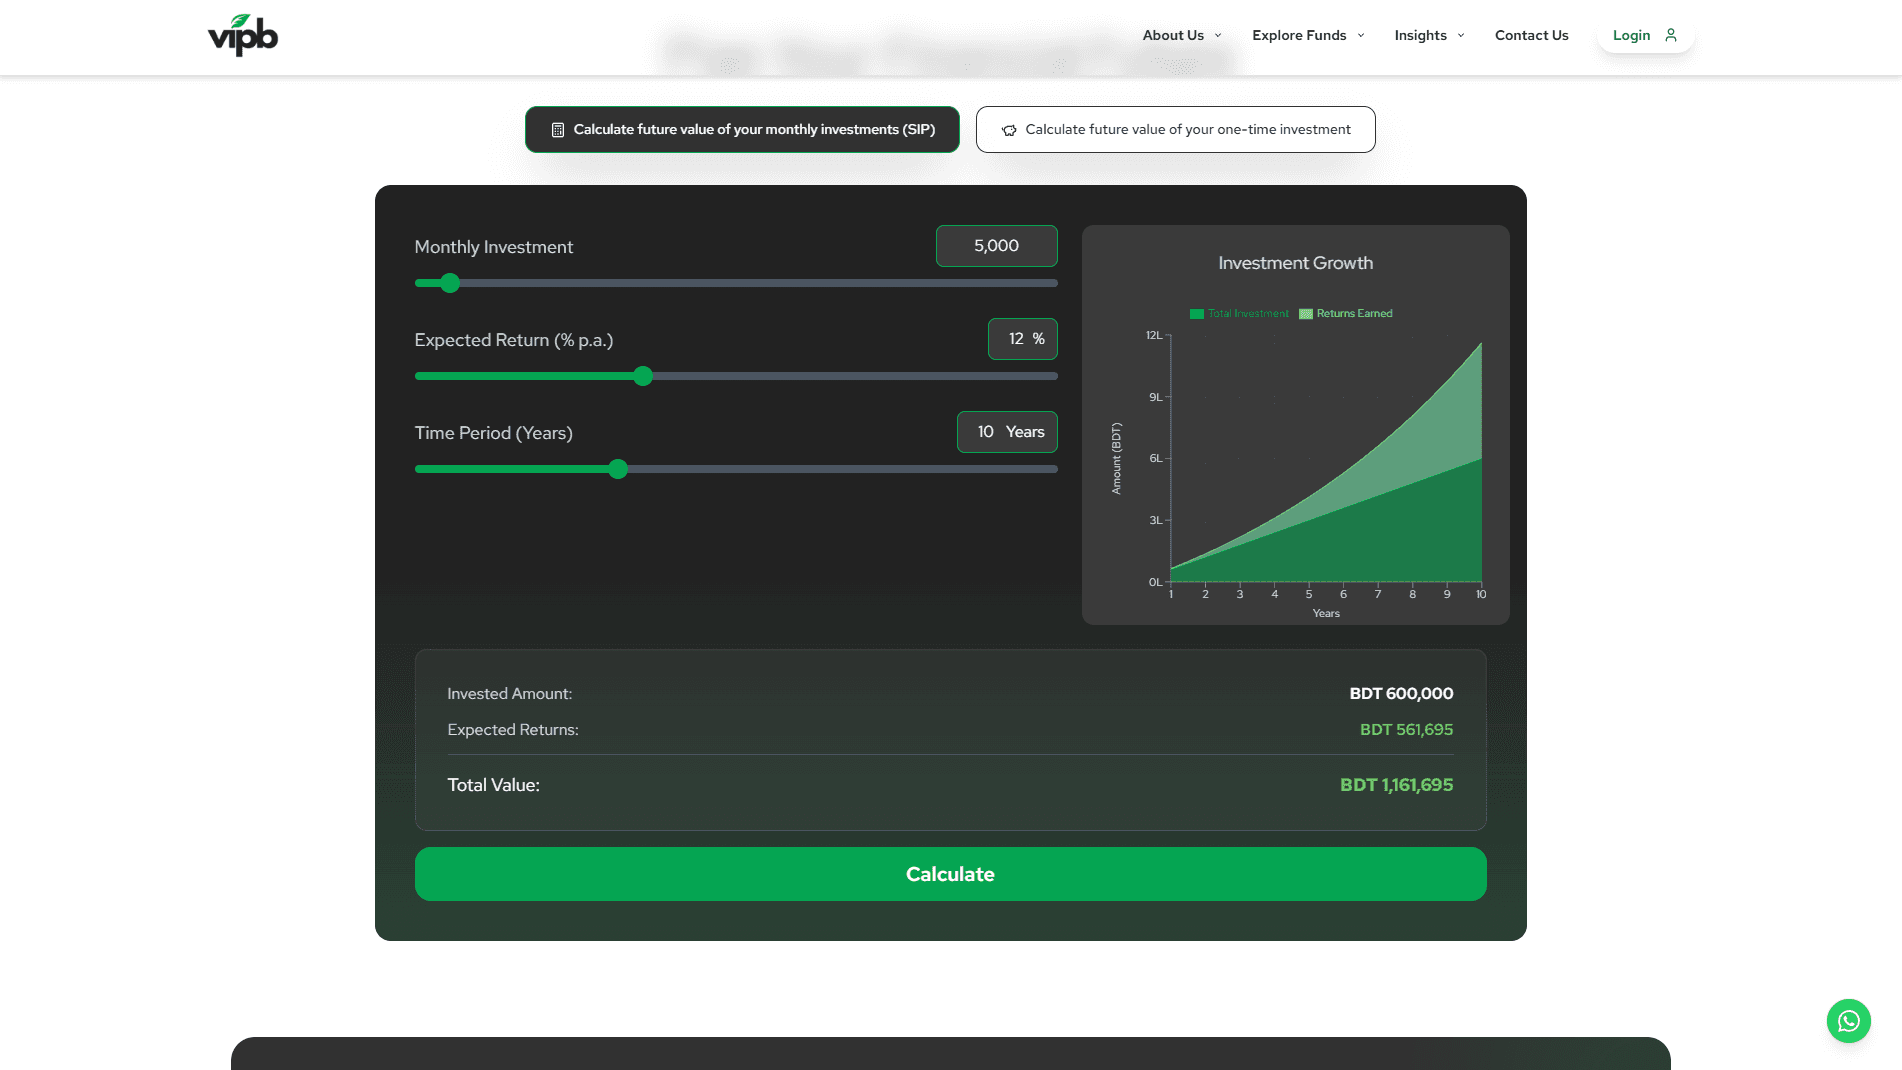Toggle Returns Earned legend in chart

click(x=1345, y=314)
